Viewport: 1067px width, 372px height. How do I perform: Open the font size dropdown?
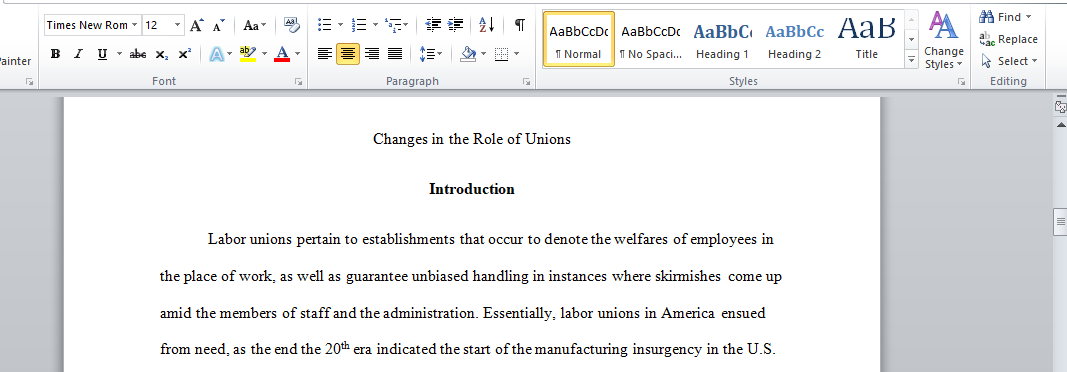pos(178,26)
